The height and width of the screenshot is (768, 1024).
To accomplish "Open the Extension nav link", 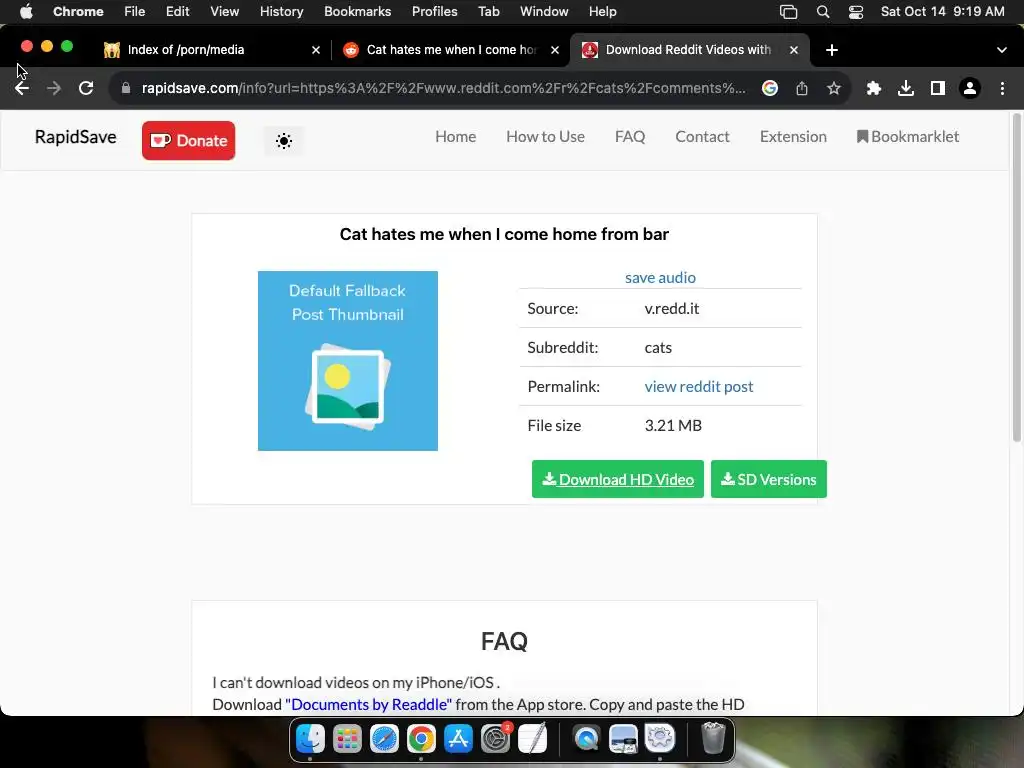I will click(793, 136).
